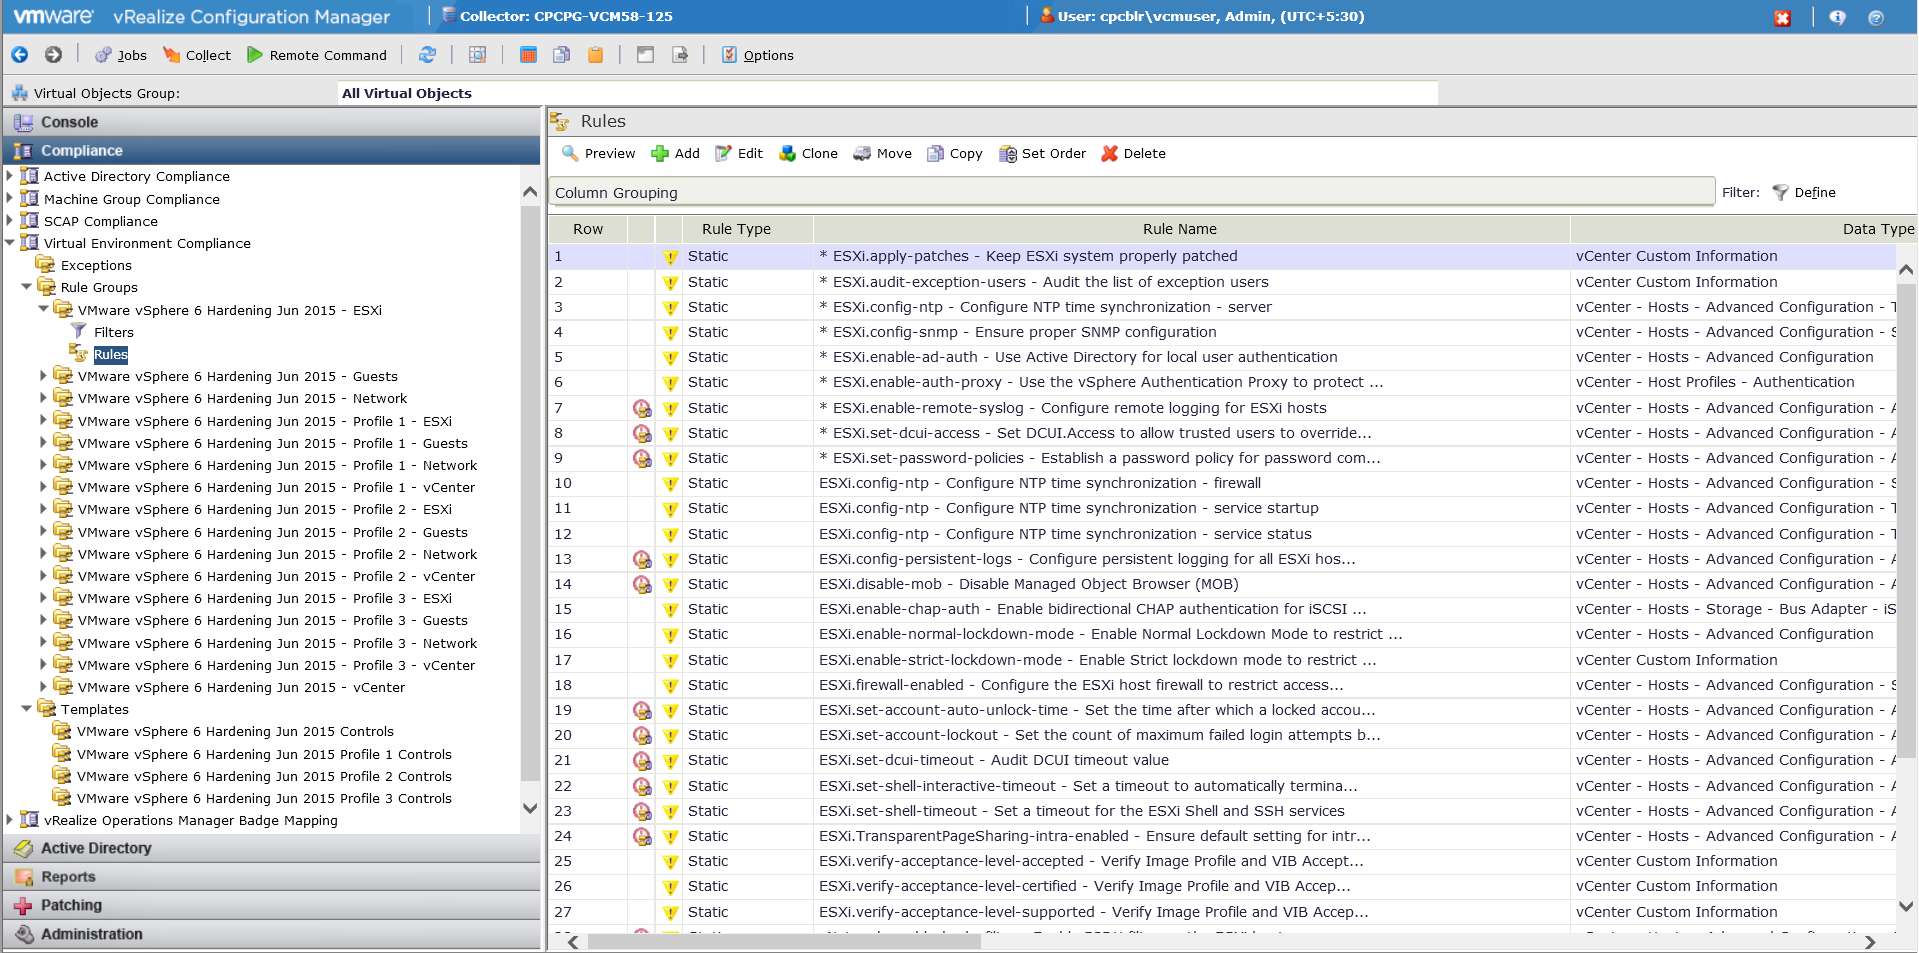Define a filter for the rules list

point(1804,192)
